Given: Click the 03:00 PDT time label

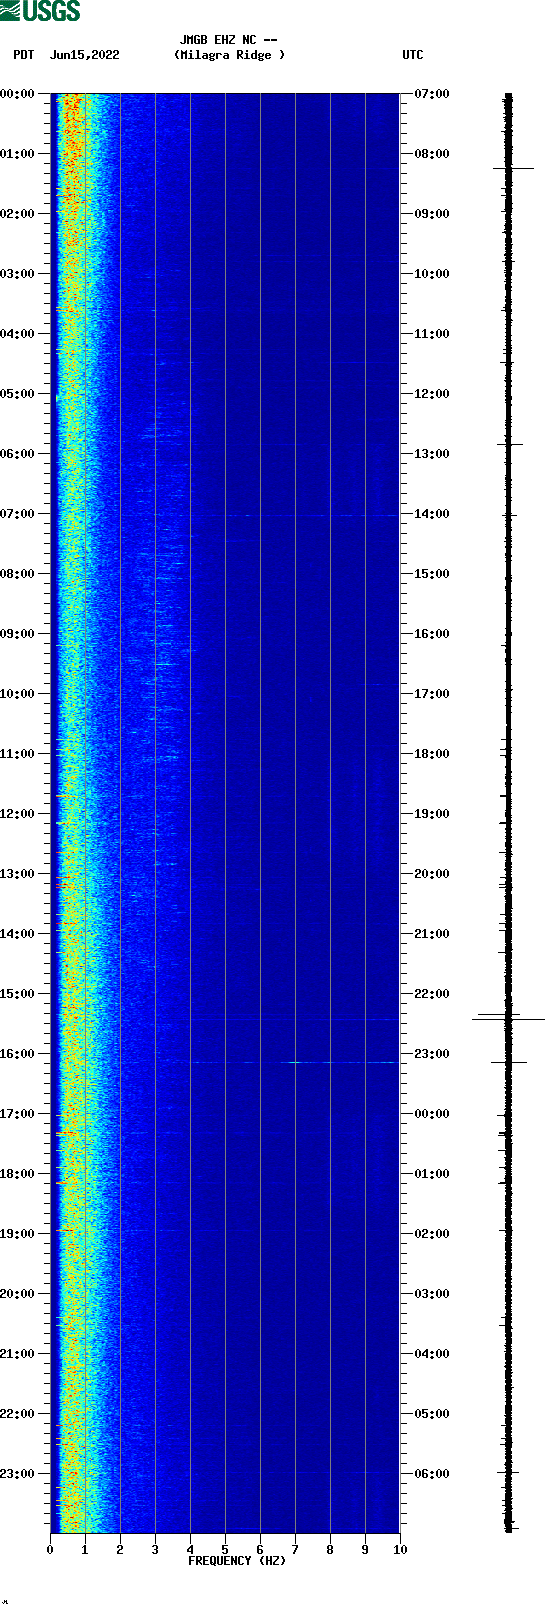Looking at the screenshot, I should (x=18, y=274).
